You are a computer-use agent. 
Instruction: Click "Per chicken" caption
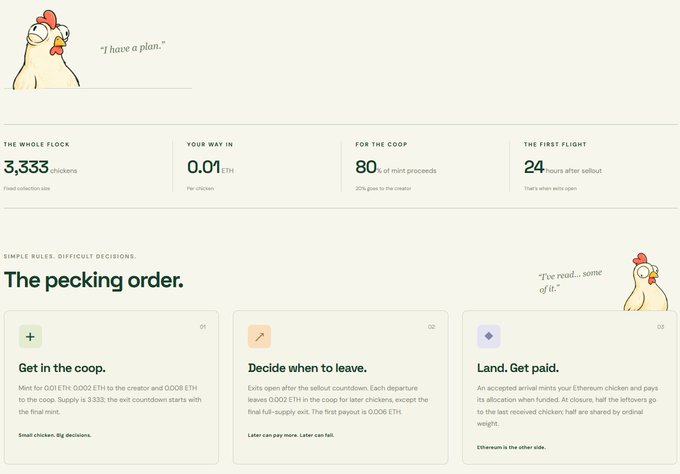point(200,189)
